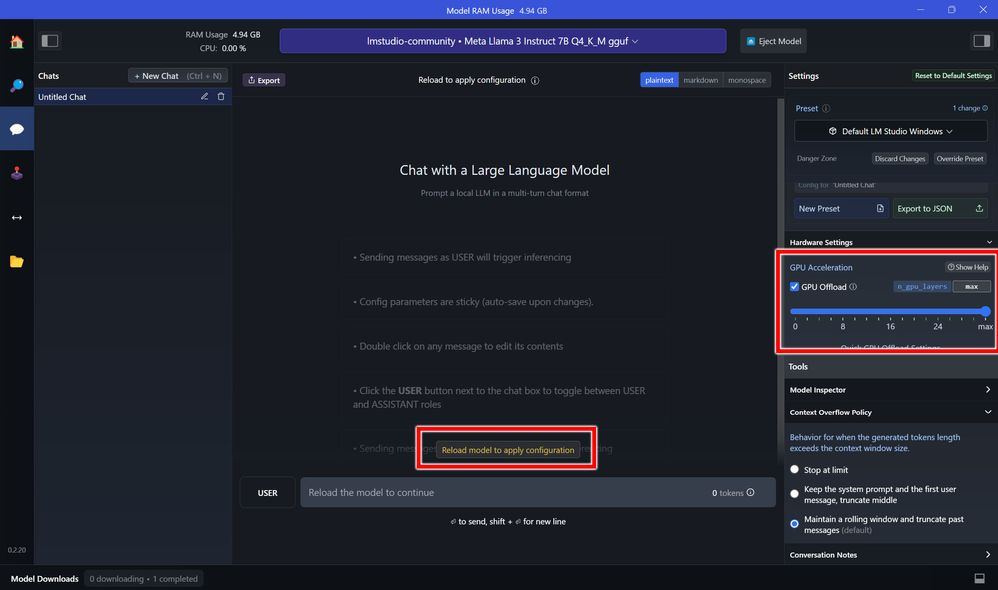Screen dimensions: 998x590
Task: Rename Untitled Chat with pencil icon
Action: coord(204,96)
